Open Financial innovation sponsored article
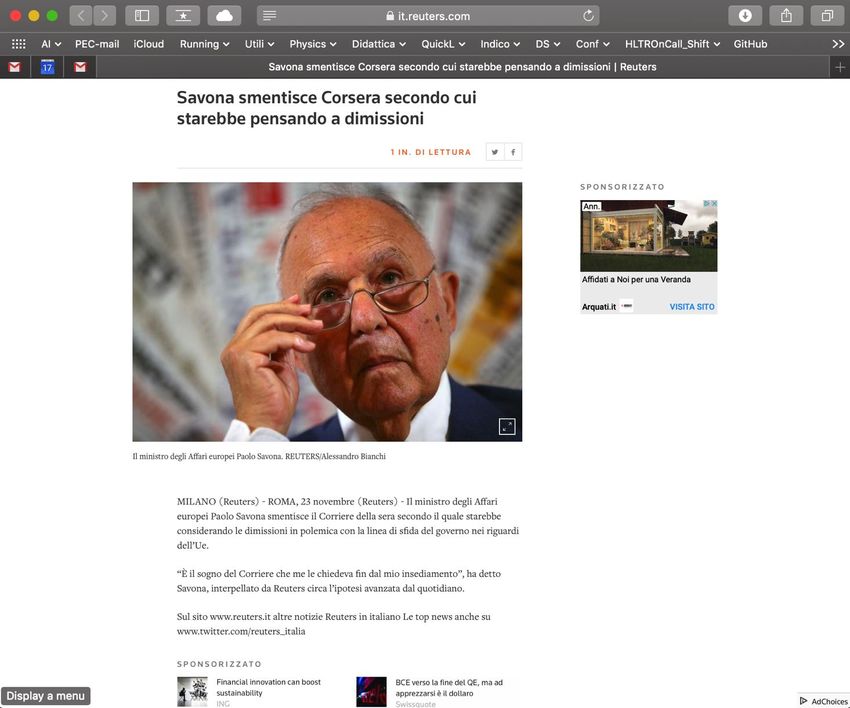Screen dimensions: 850x708 pyautogui.click(x=268, y=687)
